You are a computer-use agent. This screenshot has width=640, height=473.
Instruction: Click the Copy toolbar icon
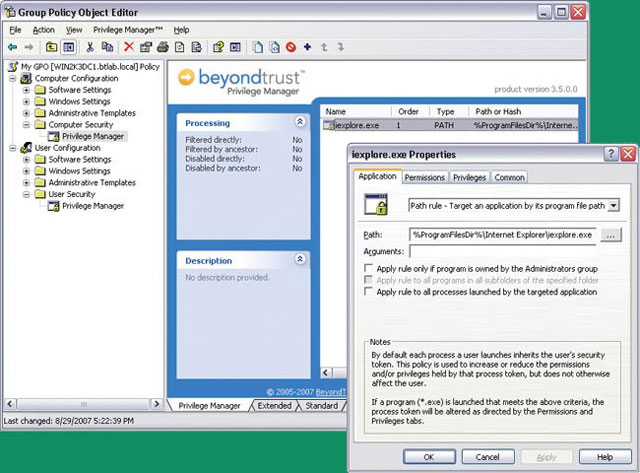107,47
